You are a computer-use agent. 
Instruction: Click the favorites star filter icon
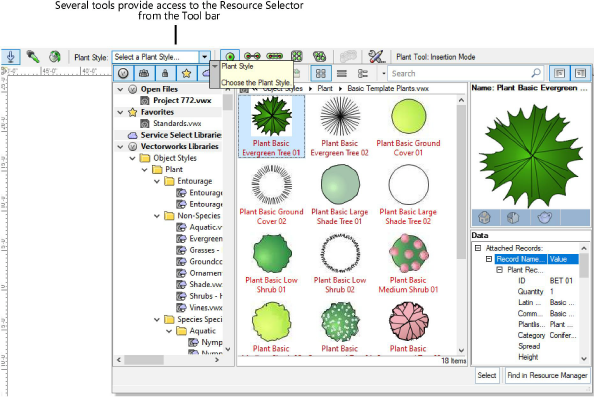click(186, 73)
